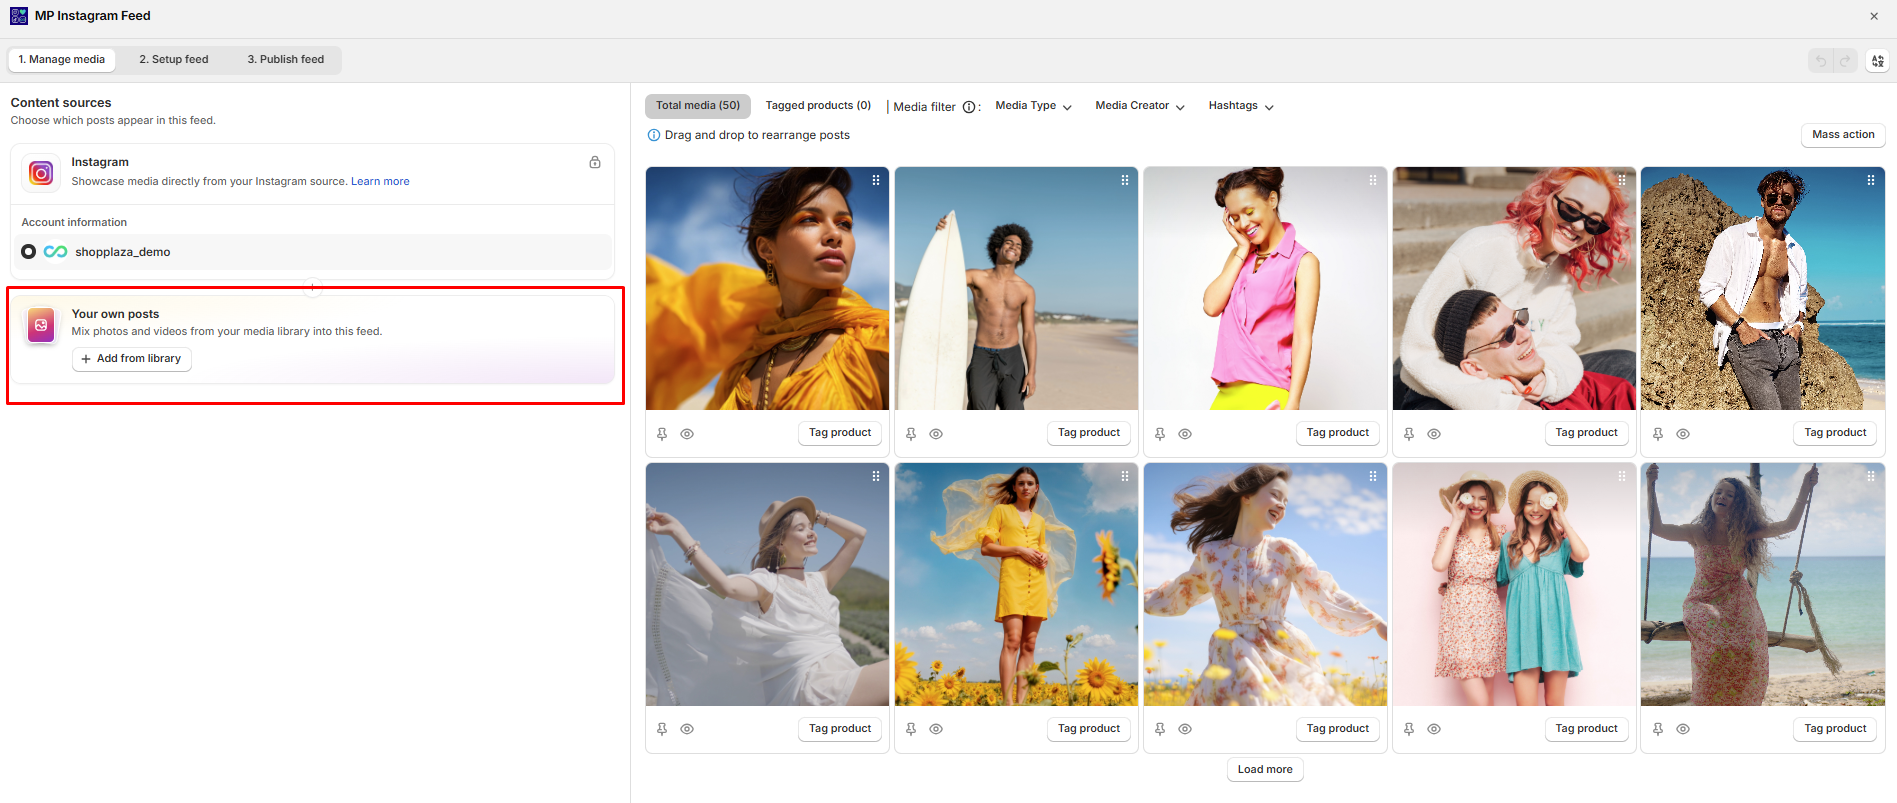Click Add from library button
The height and width of the screenshot is (803, 1897).
pyautogui.click(x=132, y=359)
